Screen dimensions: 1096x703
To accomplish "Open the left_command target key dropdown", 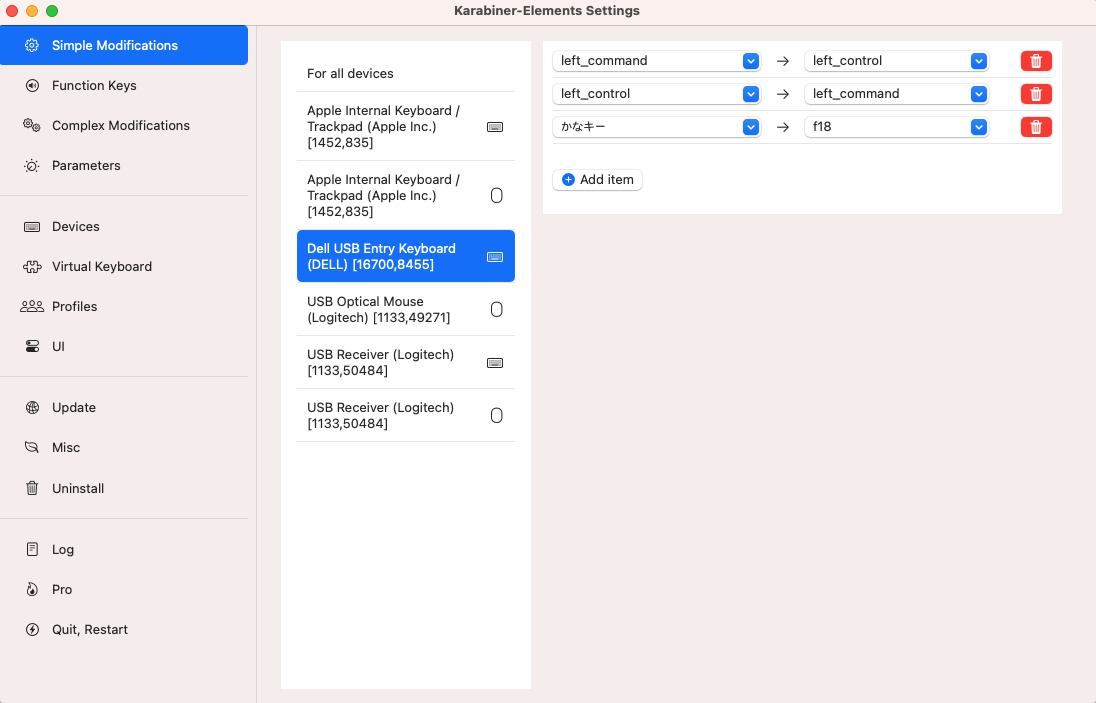I will (x=896, y=94).
